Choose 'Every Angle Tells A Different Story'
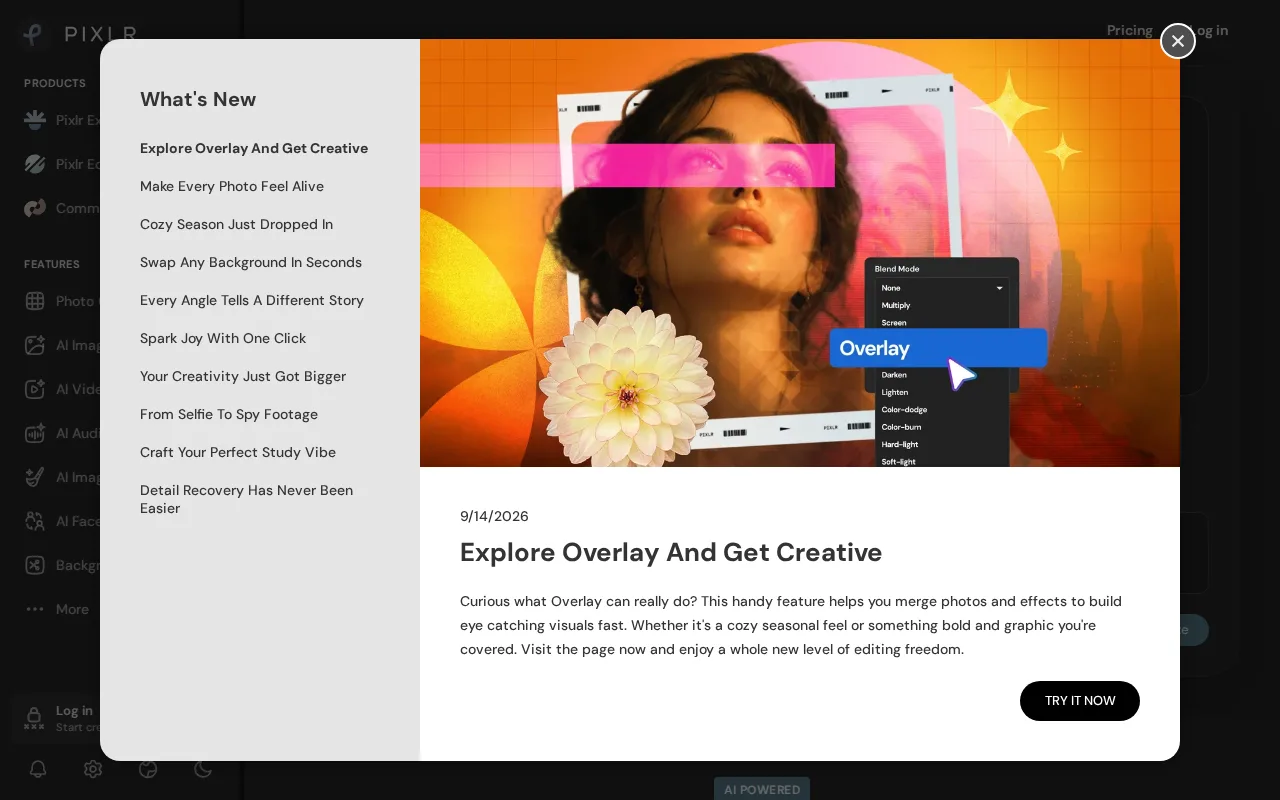 pos(252,300)
